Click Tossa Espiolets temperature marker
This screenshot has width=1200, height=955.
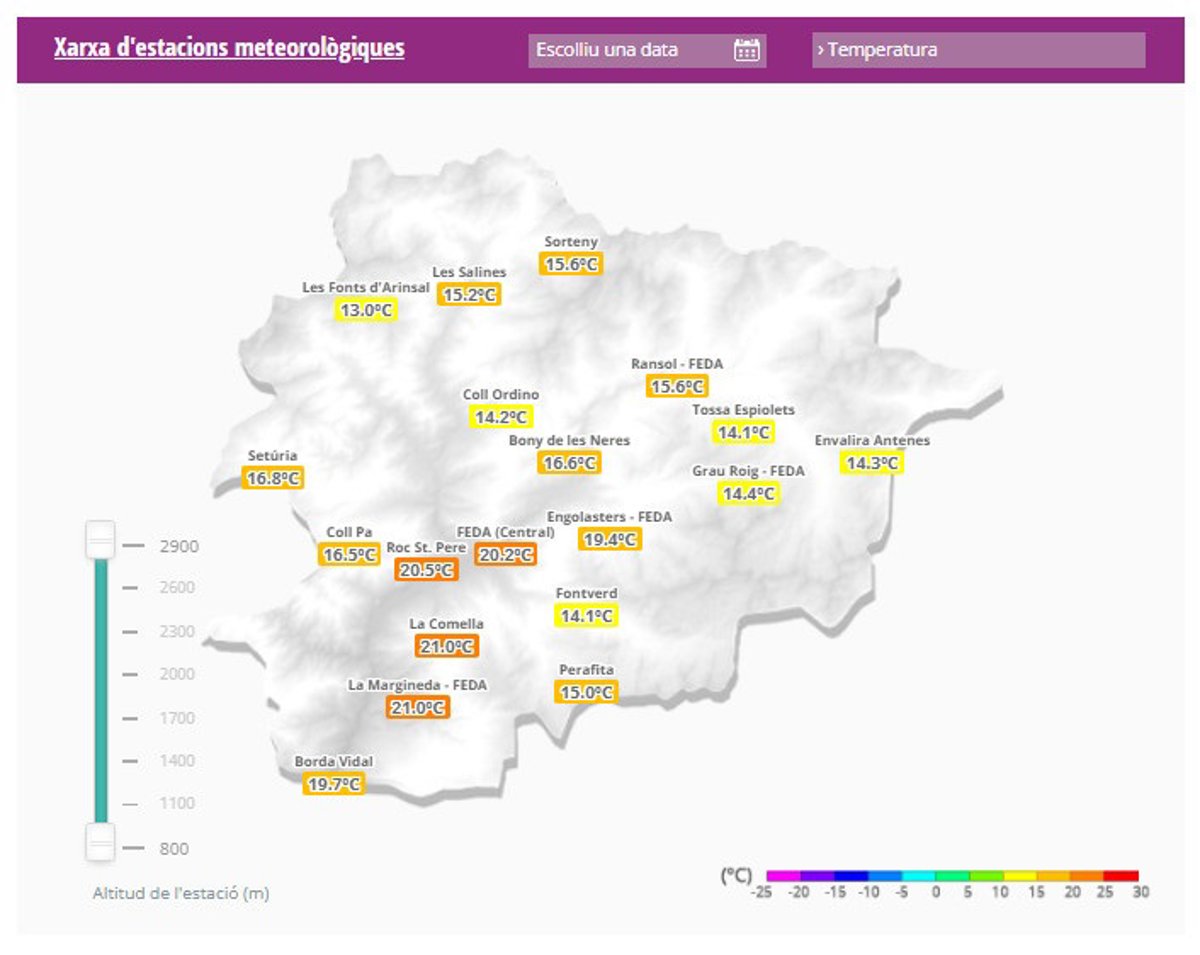click(x=743, y=432)
